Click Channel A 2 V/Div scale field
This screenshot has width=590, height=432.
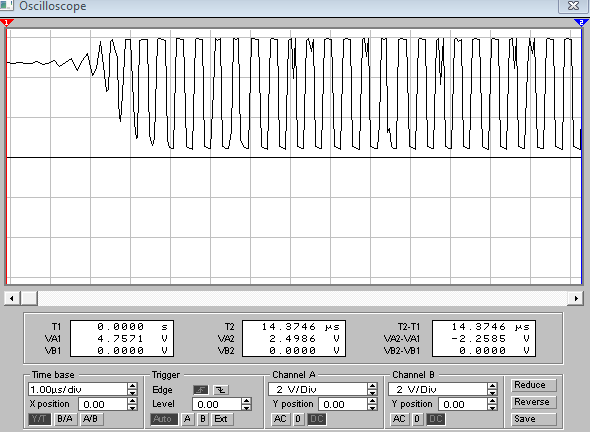click(x=318, y=389)
